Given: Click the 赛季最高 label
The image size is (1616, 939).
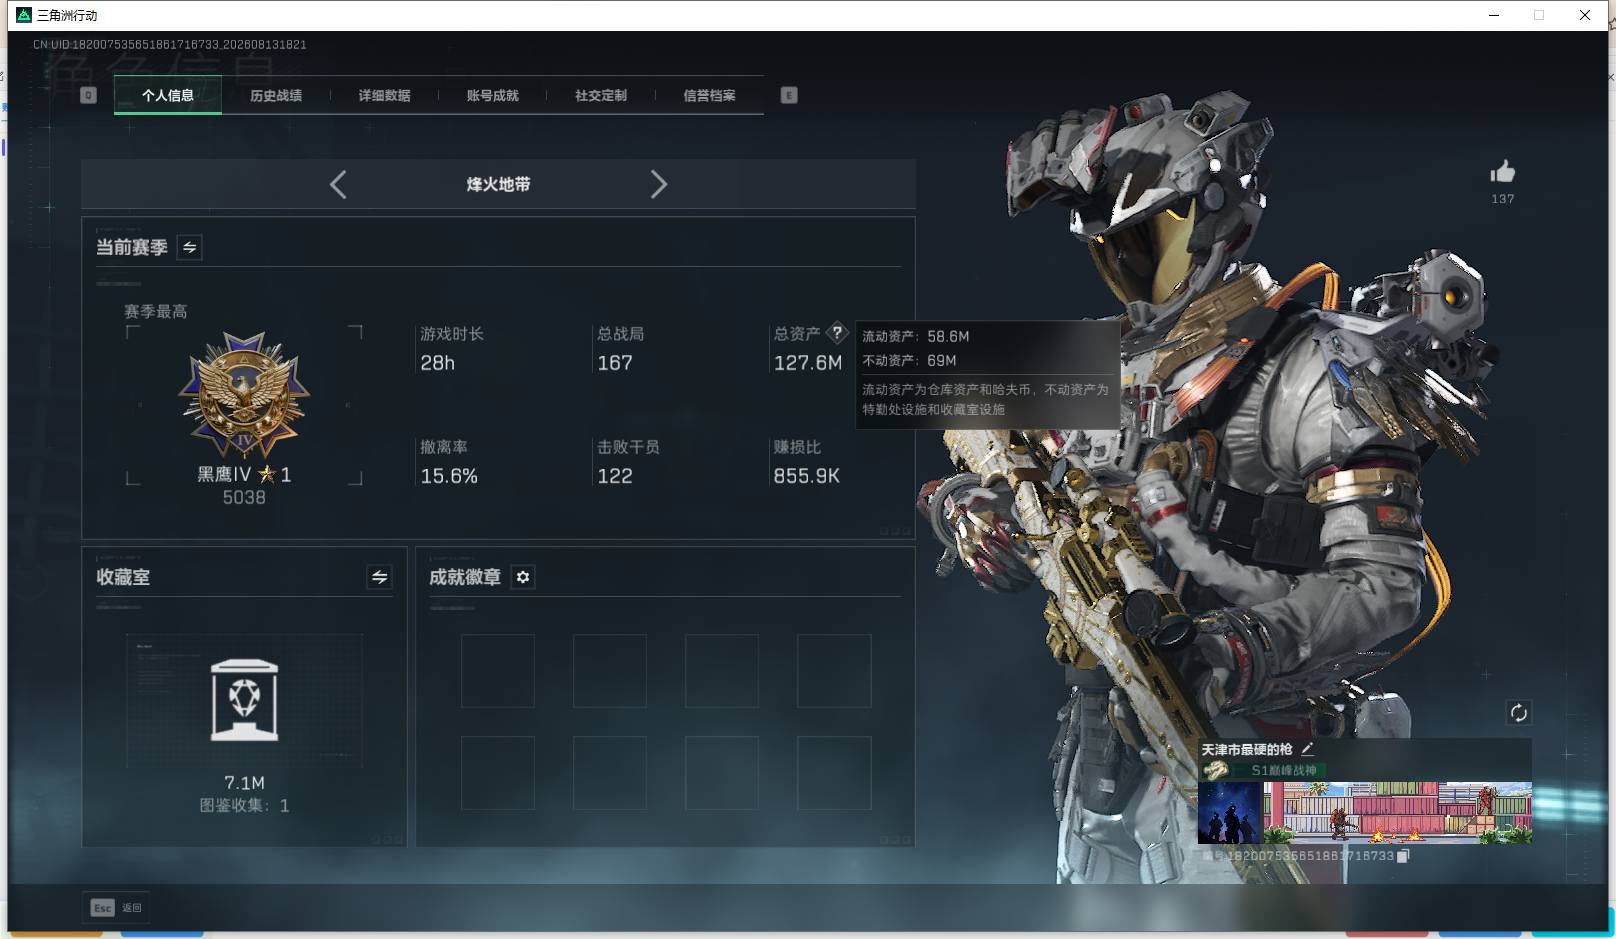Looking at the screenshot, I should tap(155, 311).
